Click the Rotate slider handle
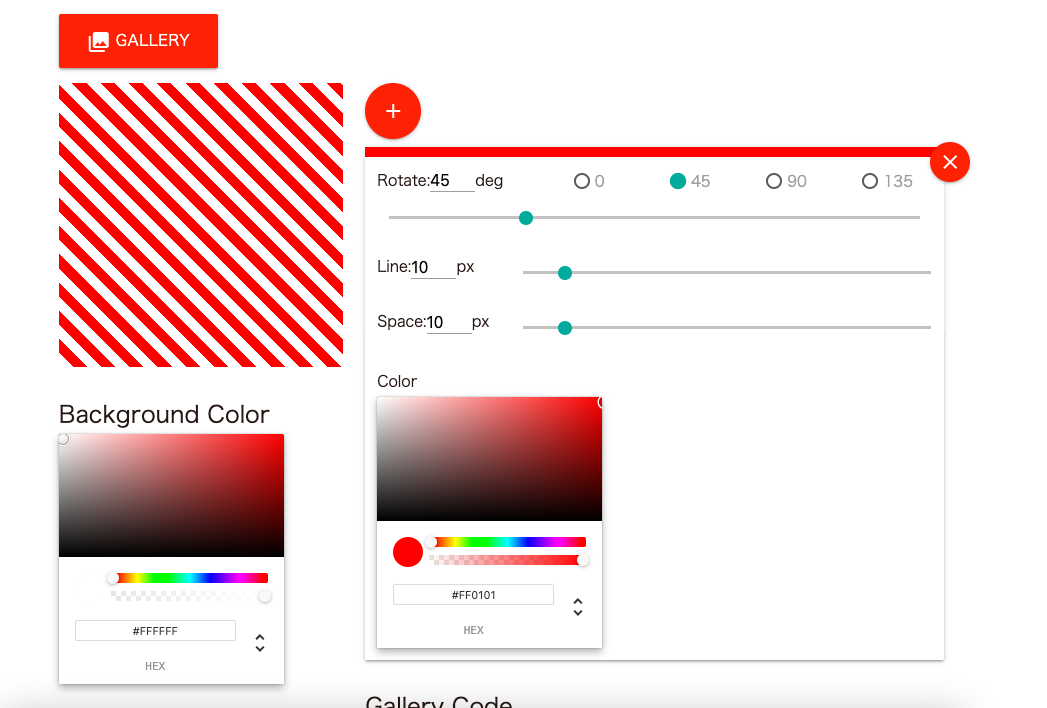 pos(526,218)
